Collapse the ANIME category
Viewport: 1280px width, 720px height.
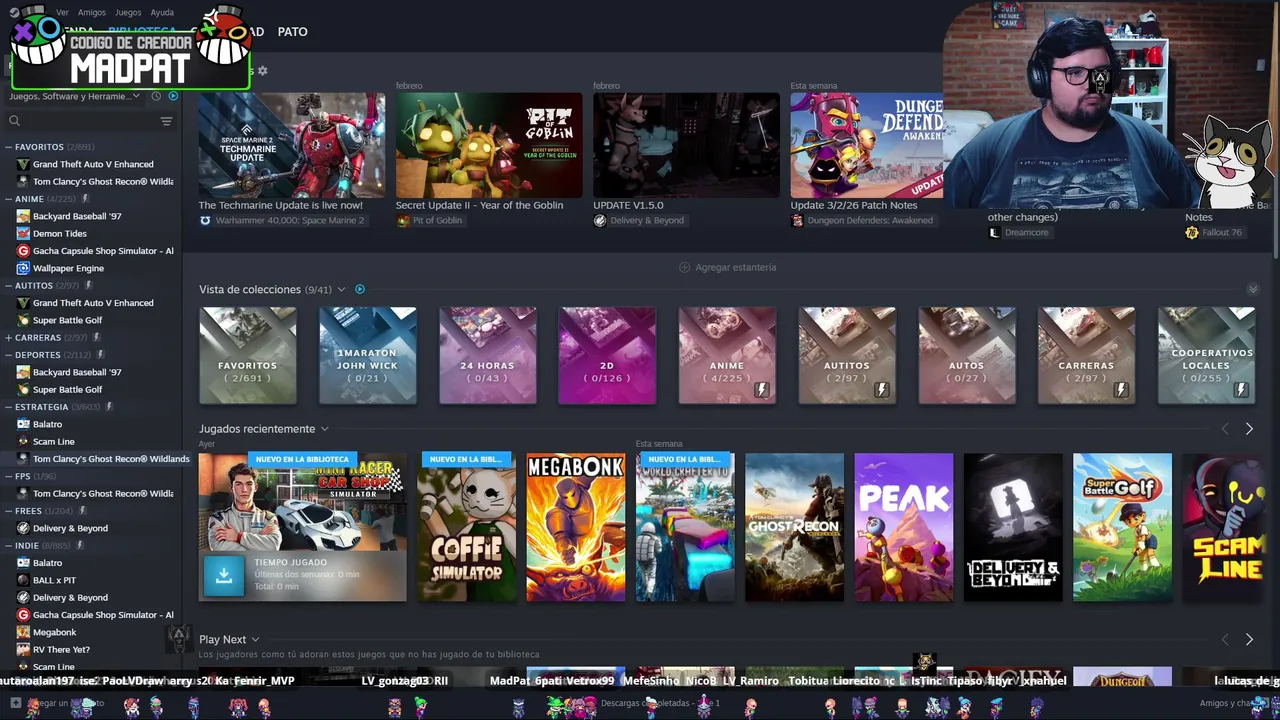click(8, 199)
